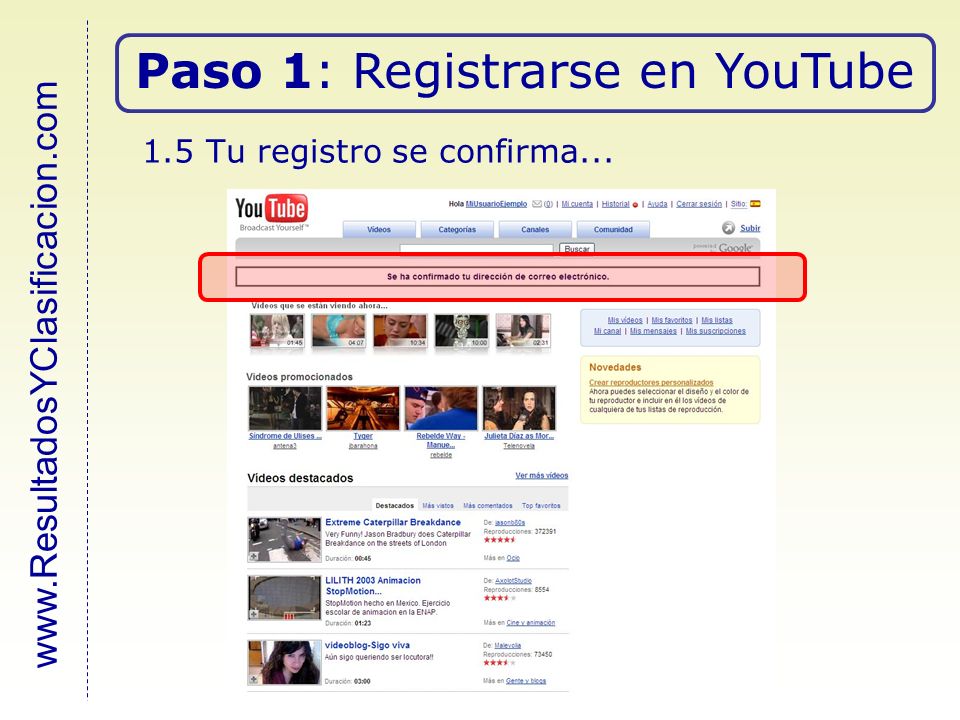Click the Tyger video title link
The image size is (960, 720).
click(363, 437)
